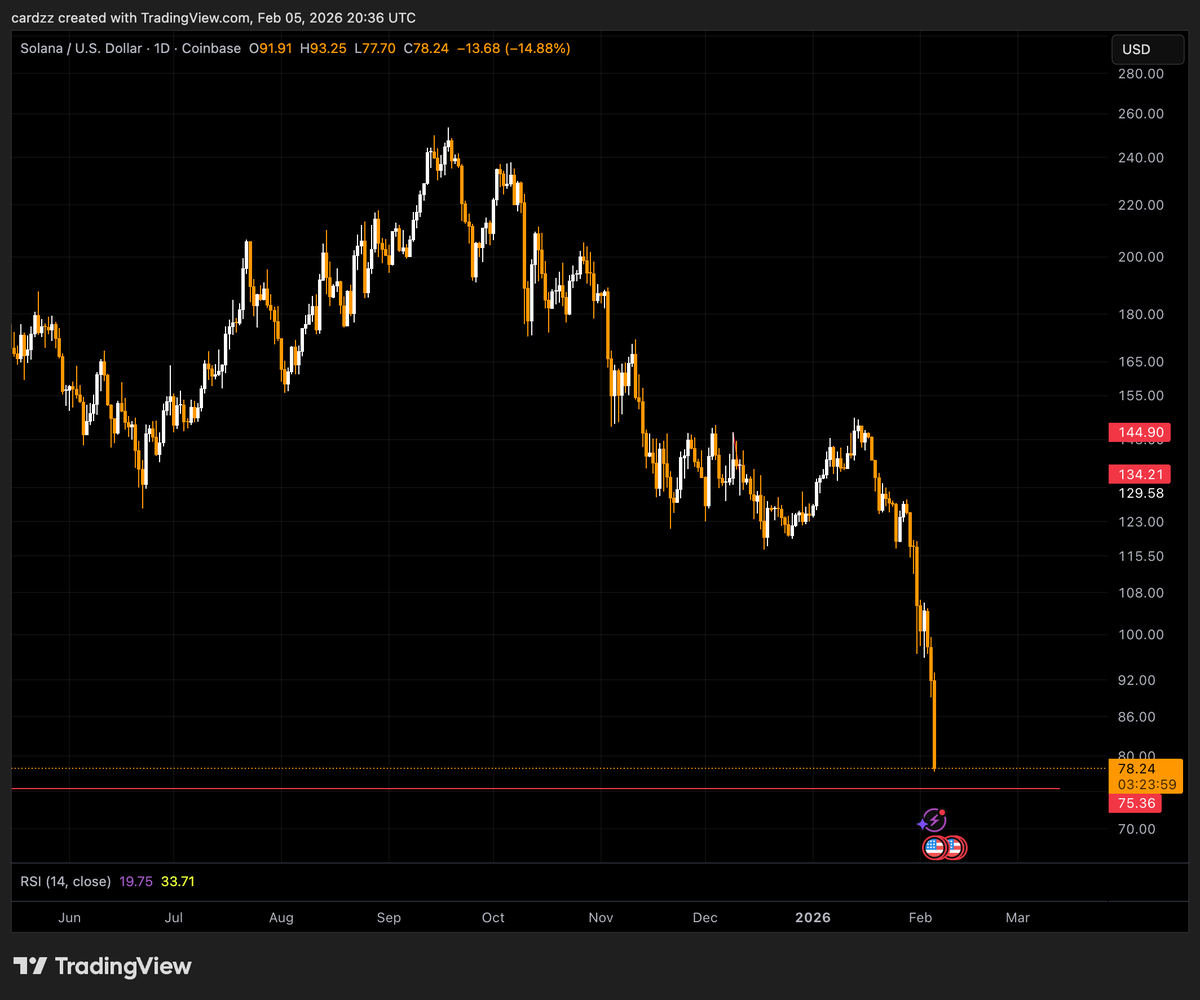Click the orange 78.24 current price label
The width and height of the screenshot is (1200, 1000).
tap(1146, 769)
